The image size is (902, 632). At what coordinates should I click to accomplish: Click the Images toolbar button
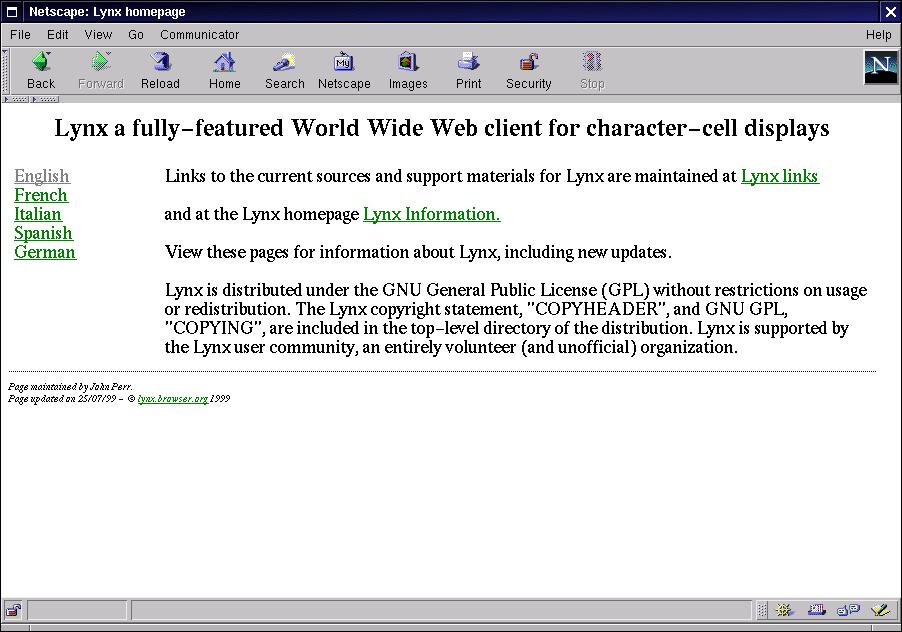(408, 71)
